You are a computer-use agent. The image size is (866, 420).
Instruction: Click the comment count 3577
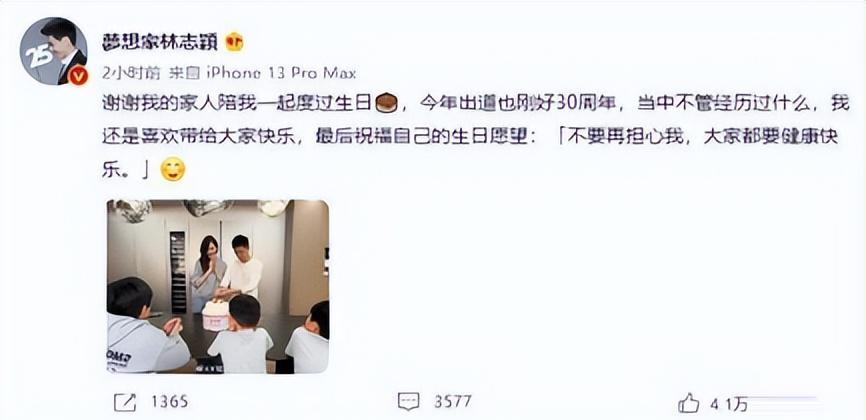click(453, 402)
